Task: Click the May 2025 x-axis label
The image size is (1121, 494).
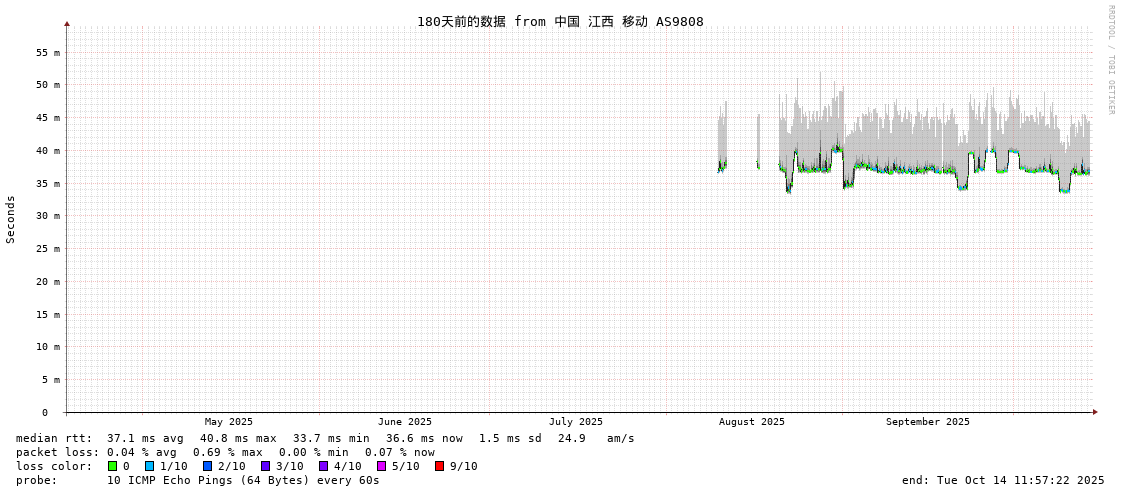Action: 229,422
